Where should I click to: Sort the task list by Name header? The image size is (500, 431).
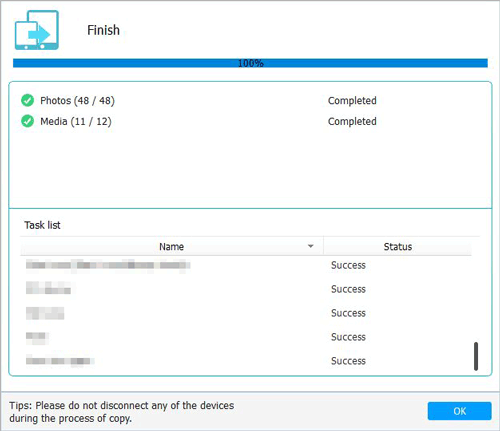[x=172, y=246]
